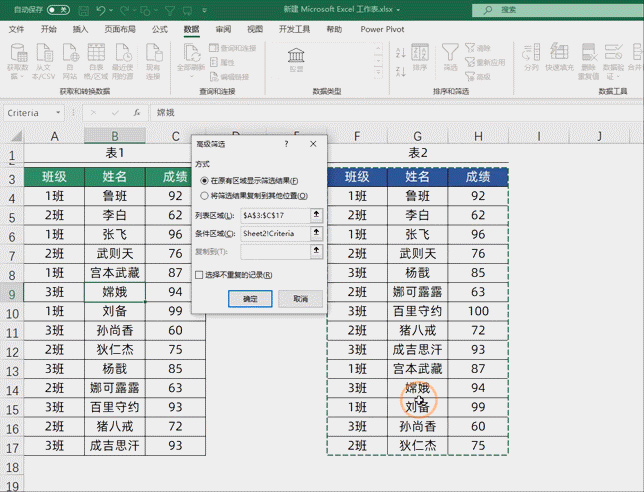
Task: Click the Select All corner triangle
Action: pyautogui.click(x=16, y=136)
